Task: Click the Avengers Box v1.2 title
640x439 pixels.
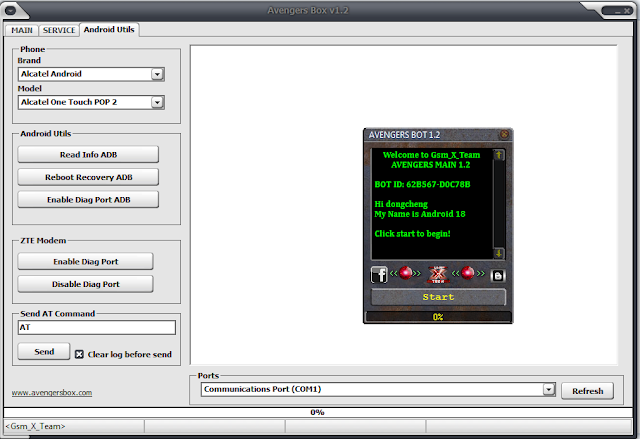Action: coord(308,10)
